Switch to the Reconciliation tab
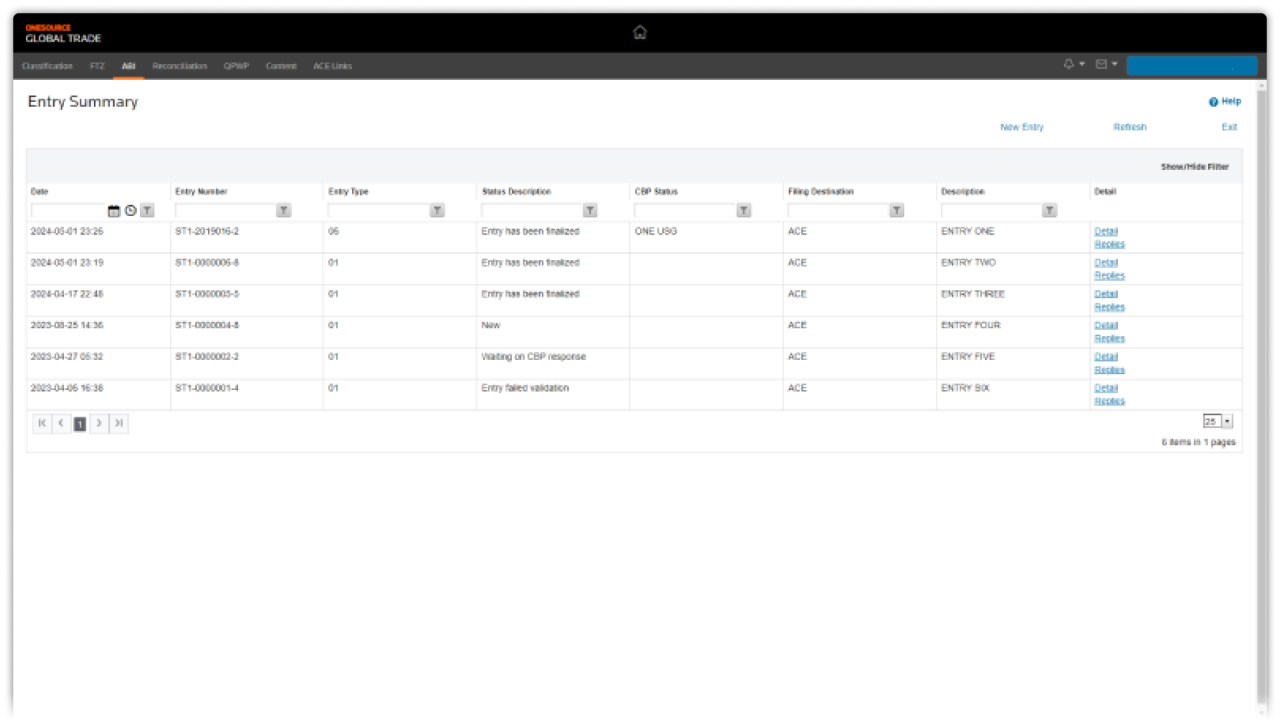Viewport: 1280px width, 720px height. click(180, 66)
